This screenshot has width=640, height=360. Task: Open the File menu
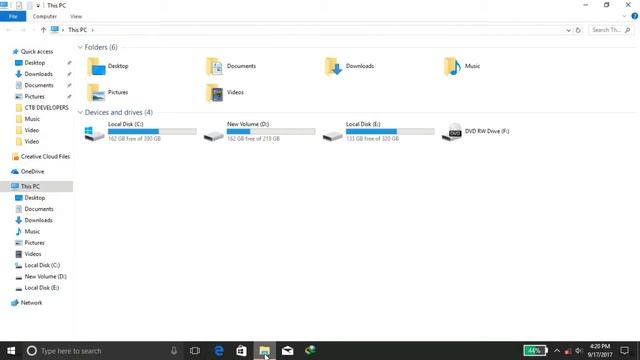(x=13, y=16)
